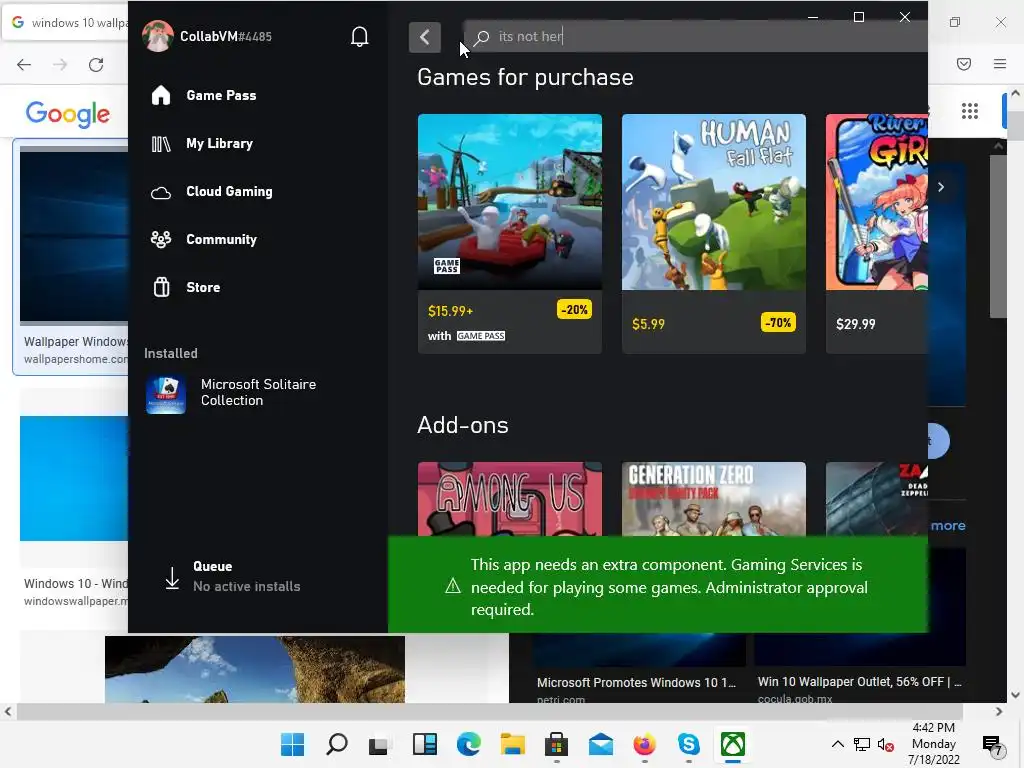Open Win 10 Wallpaper Outlet image result
Viewport: 1024px width, 768px height.
point(859,682)
